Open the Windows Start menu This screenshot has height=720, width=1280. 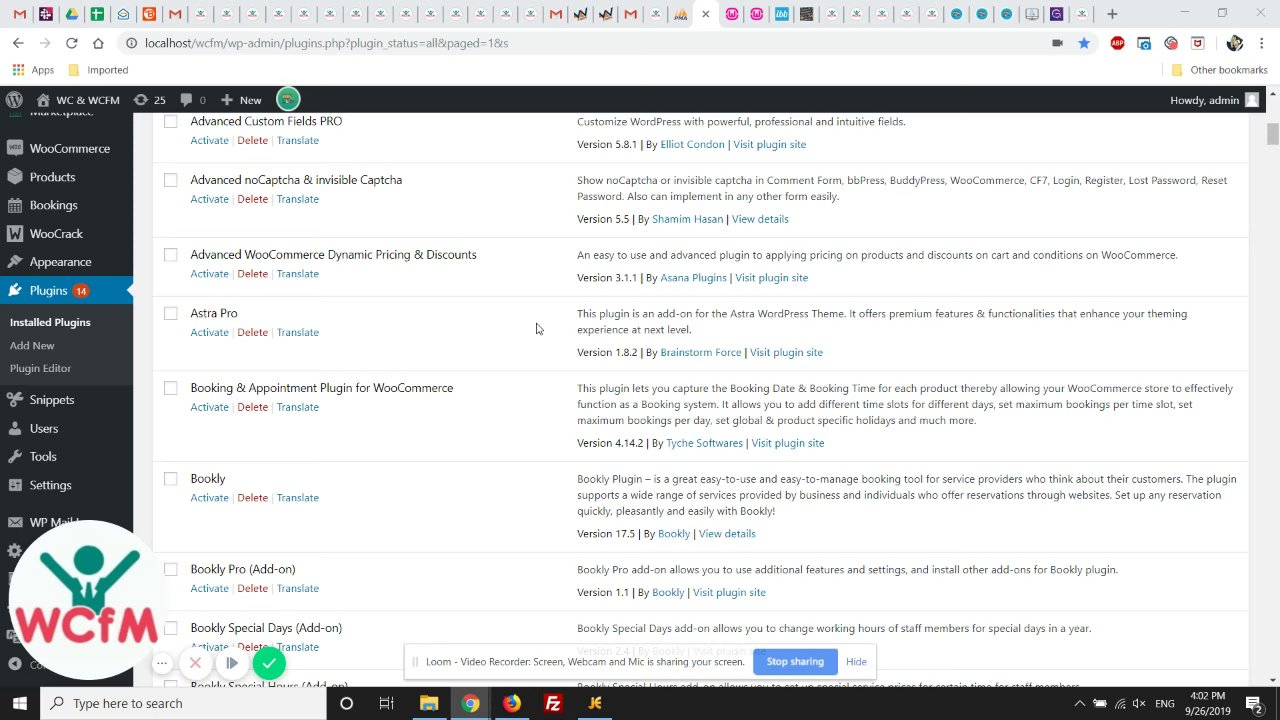point(19,703)
